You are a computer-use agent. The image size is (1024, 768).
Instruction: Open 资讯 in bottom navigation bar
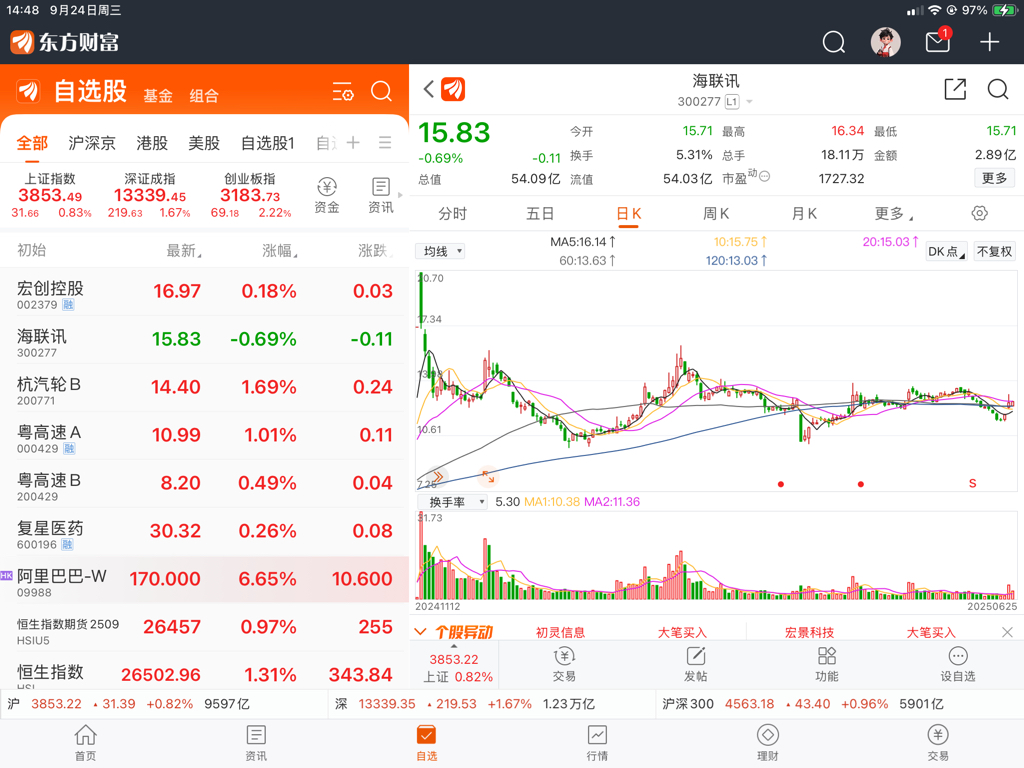pos(256,743)
